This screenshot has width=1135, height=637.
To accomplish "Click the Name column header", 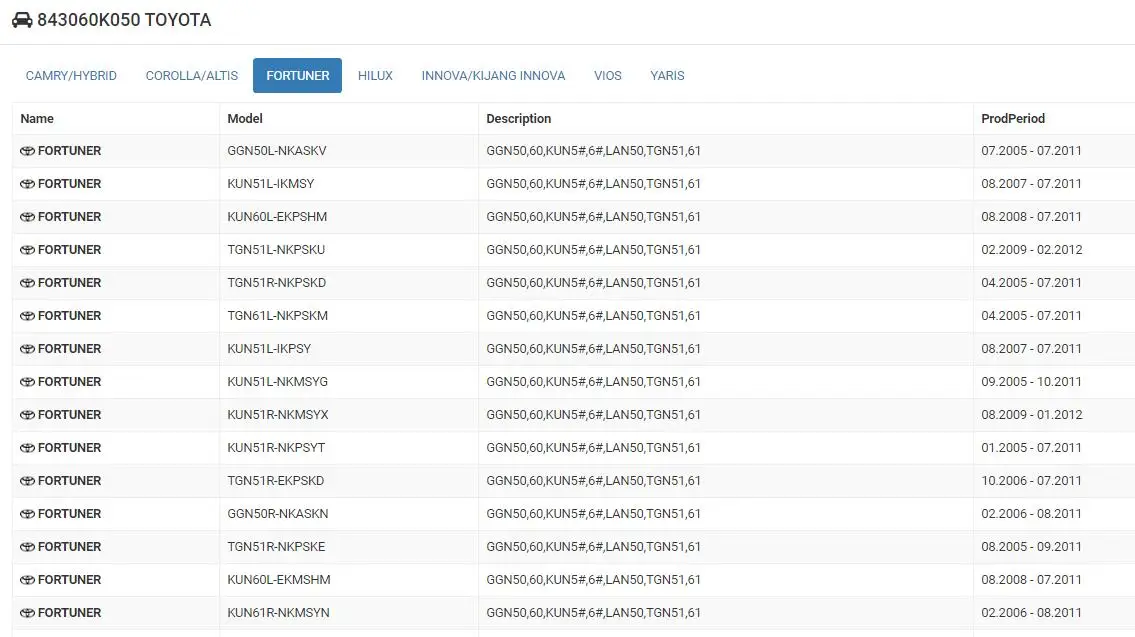I will click(x=37, y=119).
